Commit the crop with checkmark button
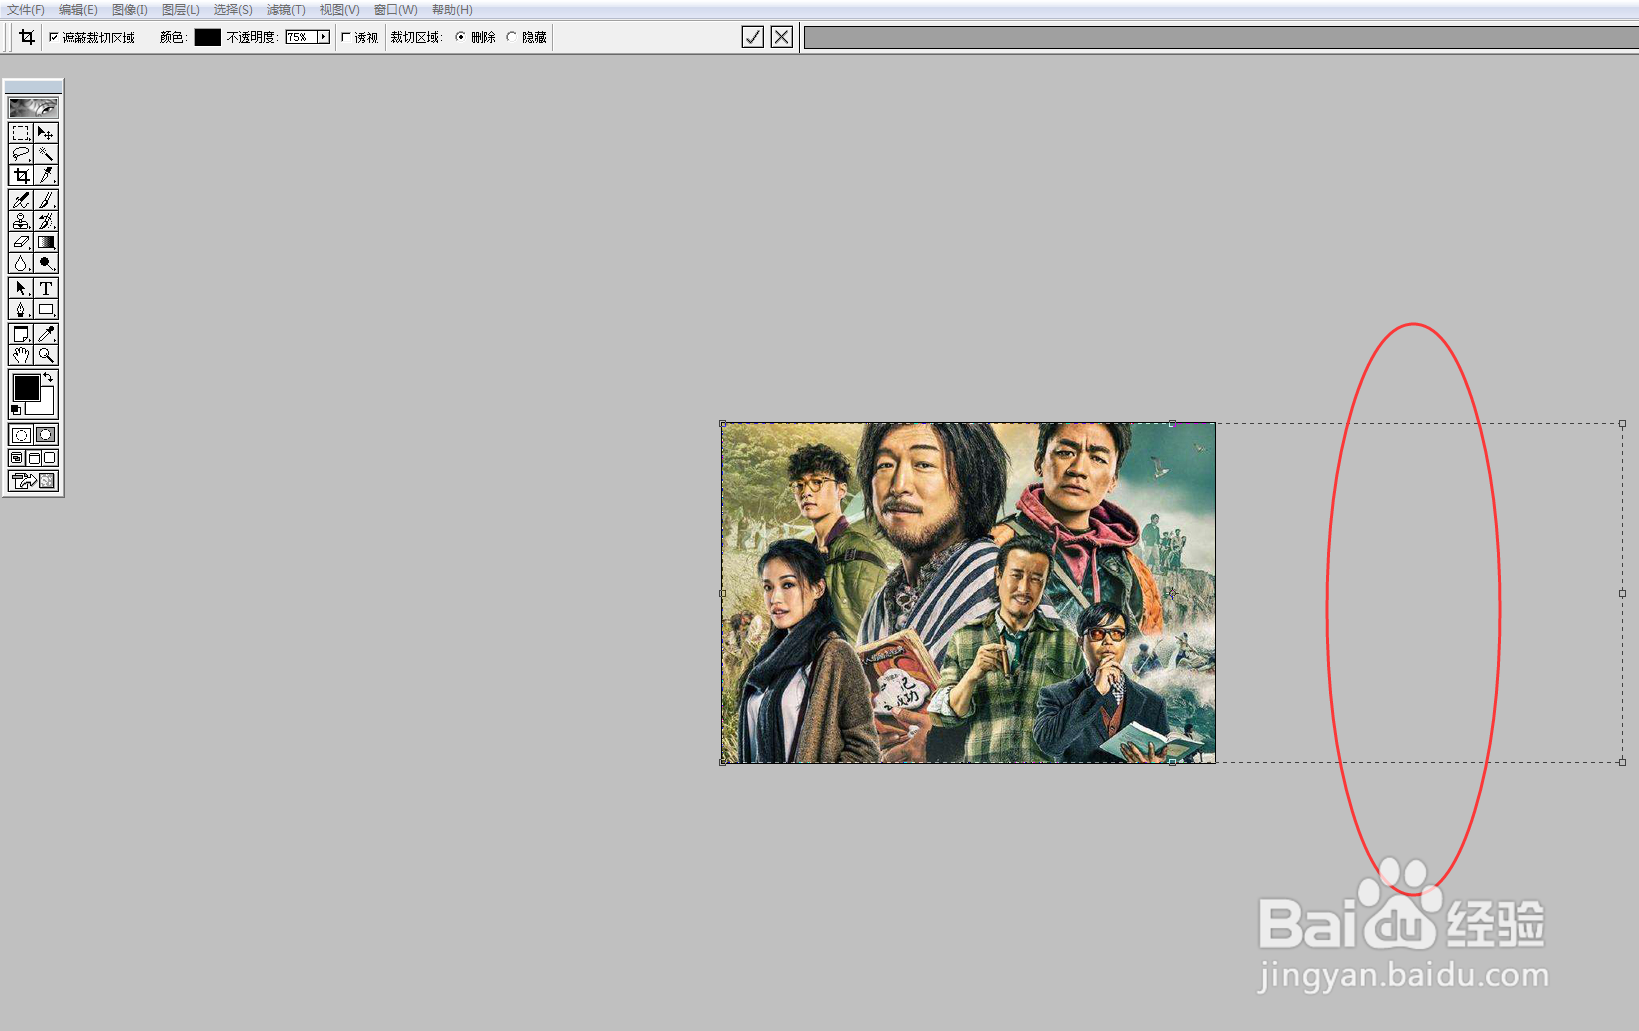This screenshot has height=1031, width=1639. [753, 37]
